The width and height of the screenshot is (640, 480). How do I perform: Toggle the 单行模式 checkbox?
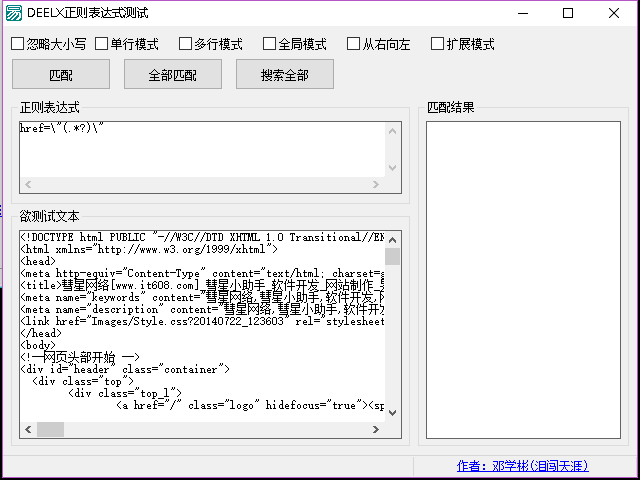pyautogui.click(x=127, y=44)
